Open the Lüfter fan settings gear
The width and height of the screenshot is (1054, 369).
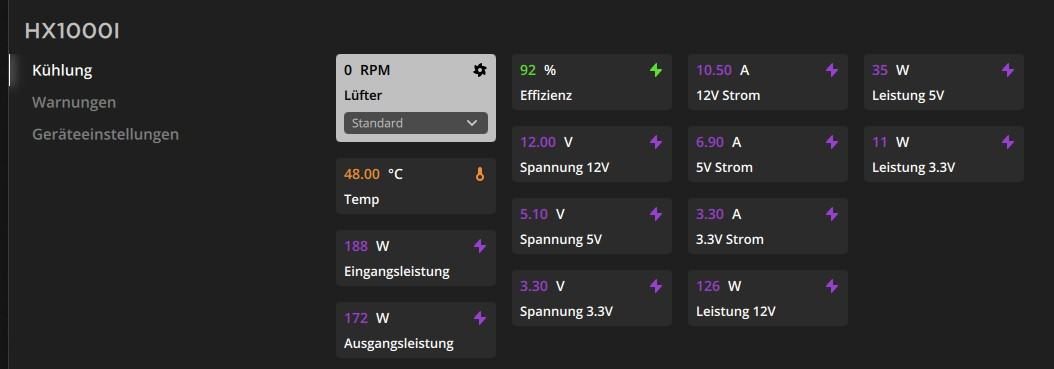pyautogui.click(x=479, y=70)
